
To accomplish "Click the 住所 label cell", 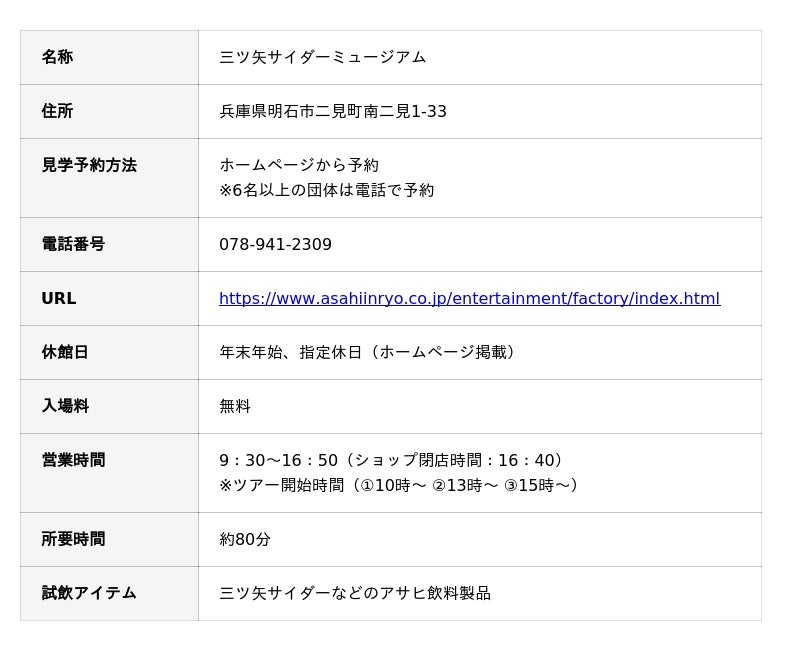I will [x=109, y=111].
